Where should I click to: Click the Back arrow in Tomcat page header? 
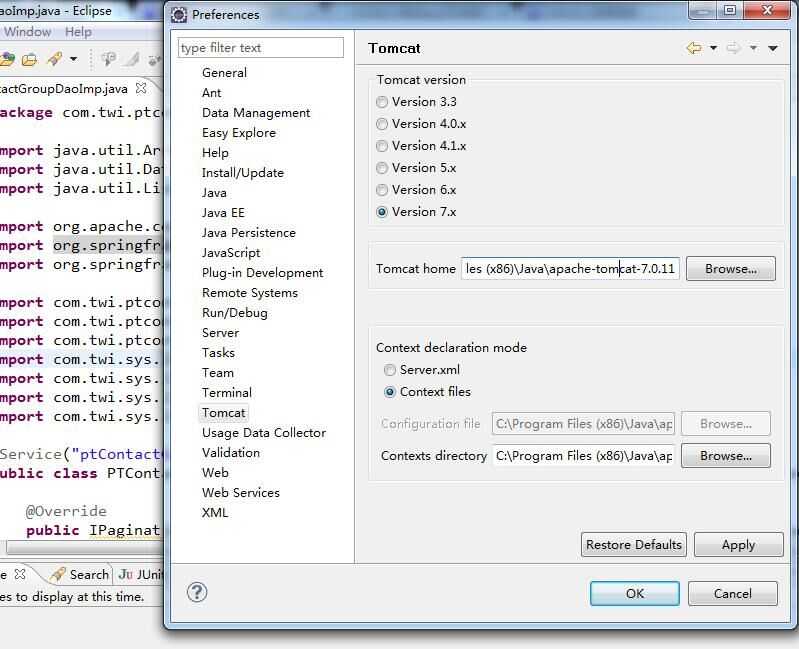point(694,48)
